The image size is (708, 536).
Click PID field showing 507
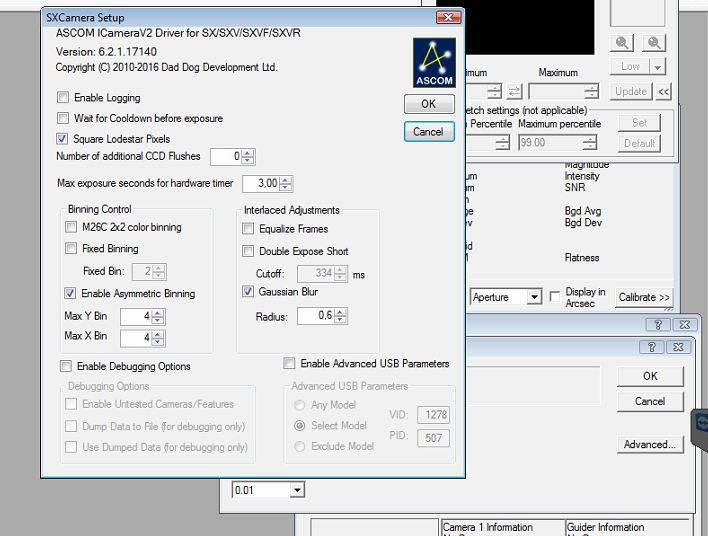click(433, 438)
